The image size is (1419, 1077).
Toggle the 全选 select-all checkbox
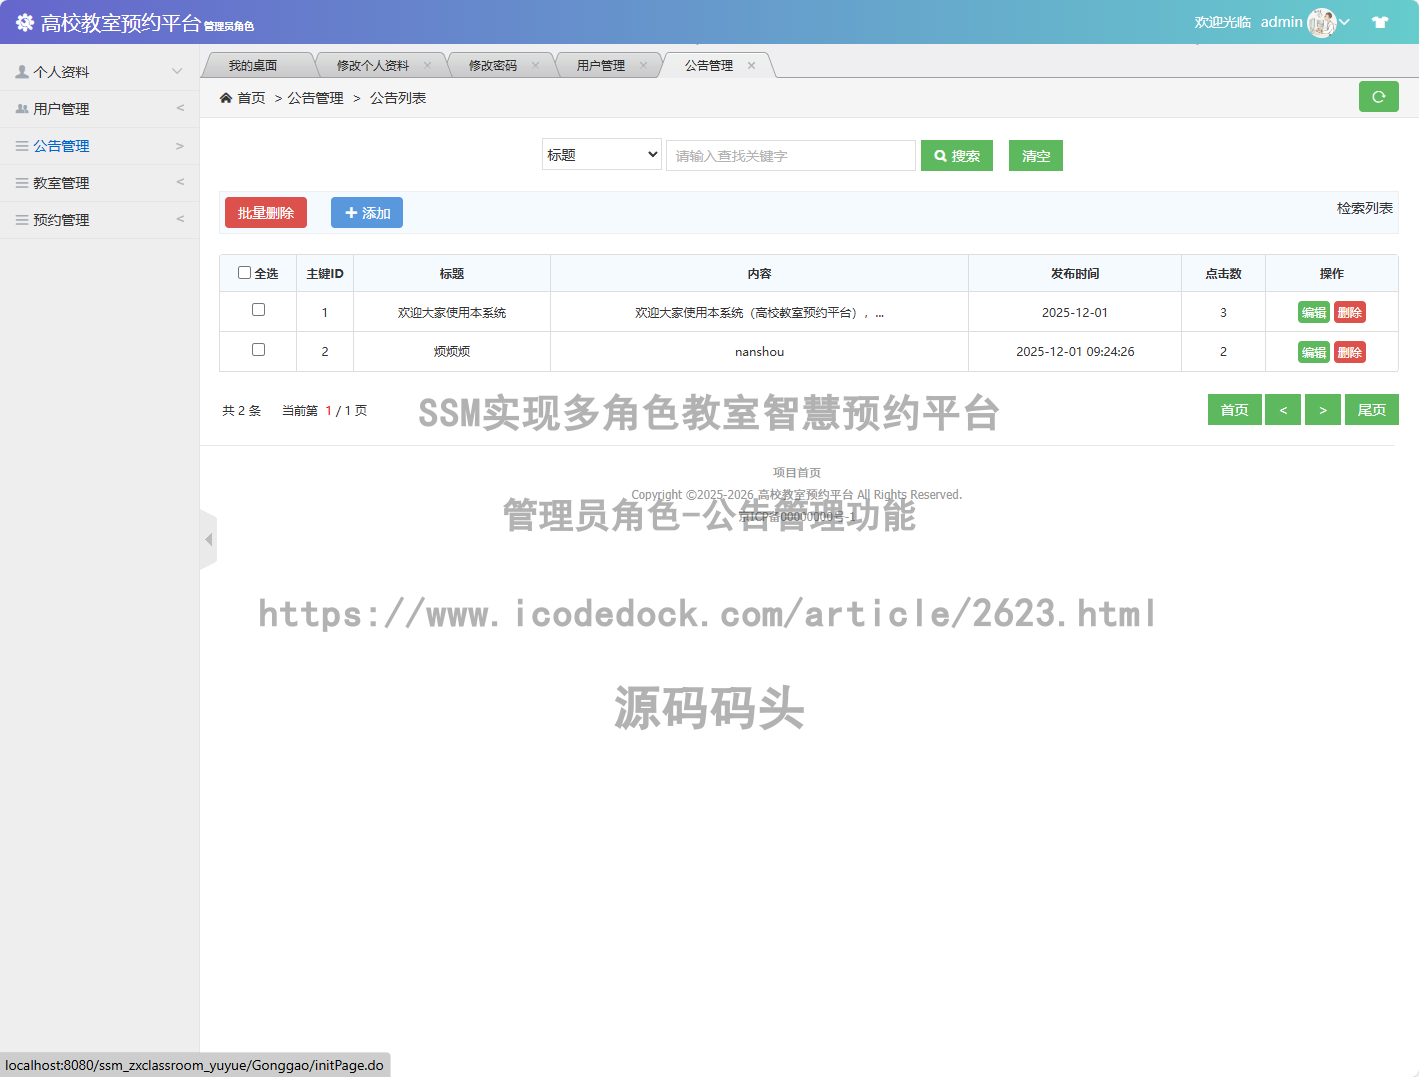[x=244, y=272]
